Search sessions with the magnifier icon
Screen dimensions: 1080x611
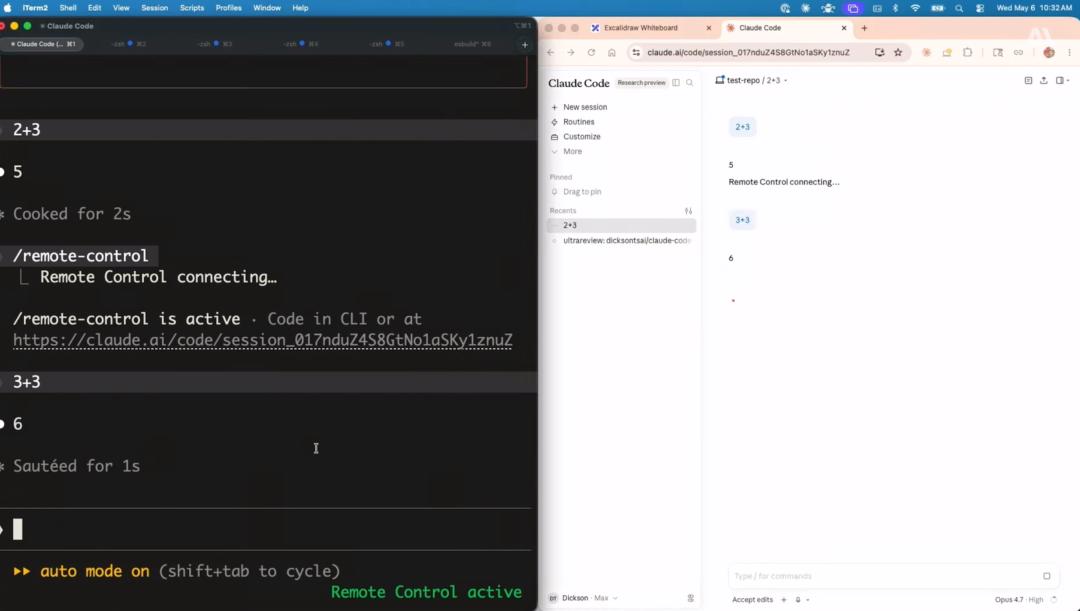(x=689, y=83)
